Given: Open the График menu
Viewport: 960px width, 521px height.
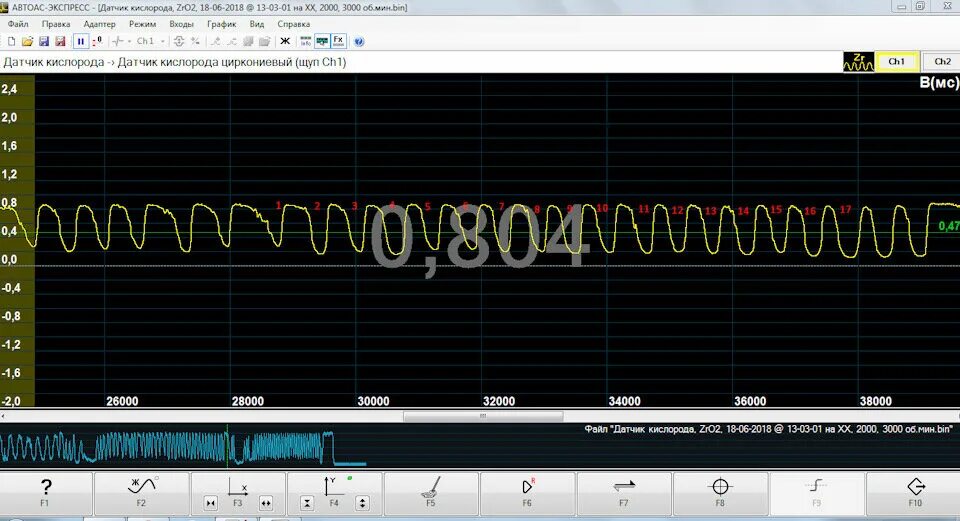Looking at the screenshot, I should pyautogui.click(x=221, y=24).
